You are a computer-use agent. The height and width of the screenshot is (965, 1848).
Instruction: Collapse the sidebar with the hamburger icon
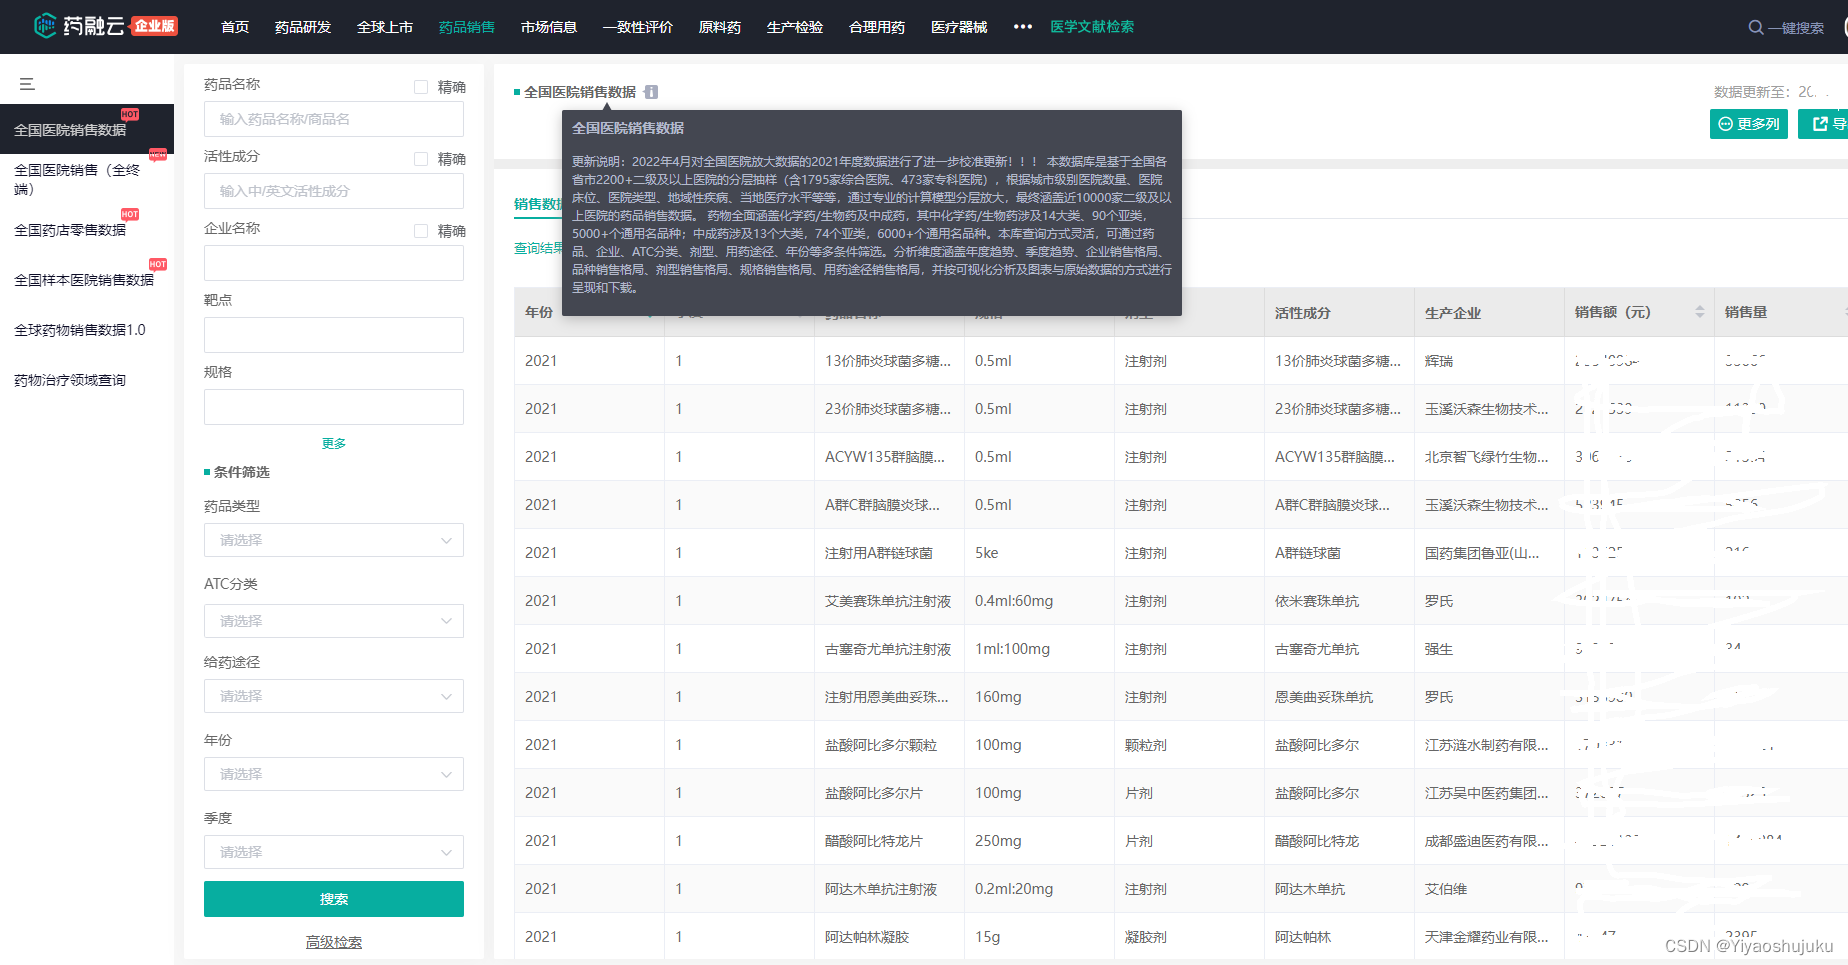tap(27, 84)
